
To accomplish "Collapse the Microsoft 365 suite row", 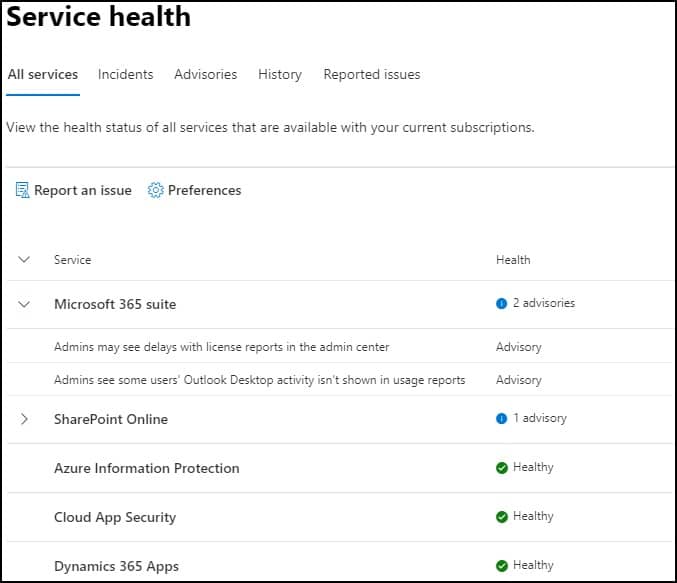I will [24, 304].
